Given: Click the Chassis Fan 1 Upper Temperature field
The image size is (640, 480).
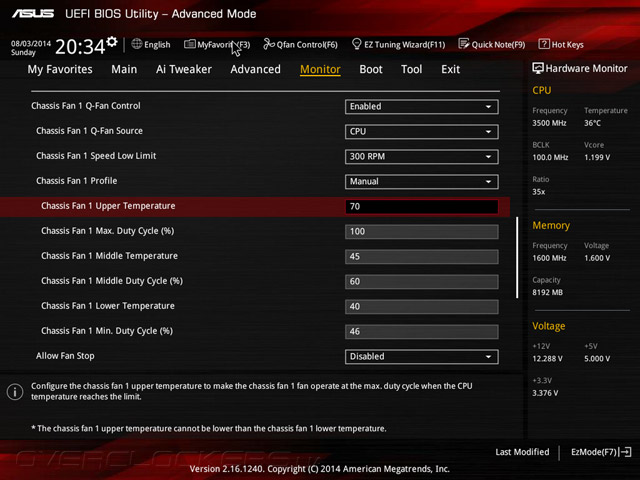Looking at the screenshot, I should point(422,207).
